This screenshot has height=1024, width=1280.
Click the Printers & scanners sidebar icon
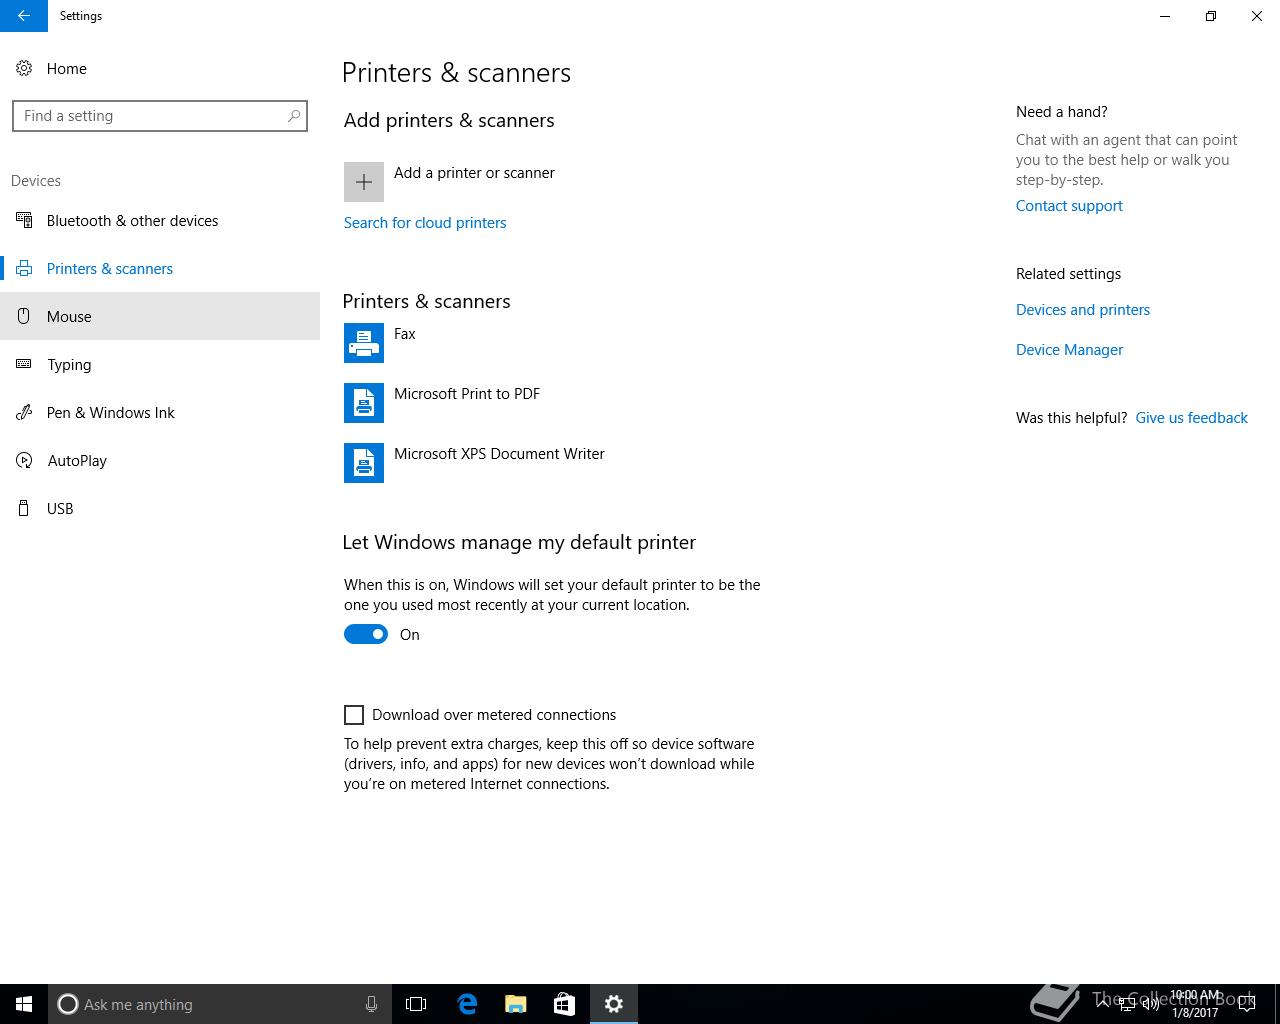24,268
